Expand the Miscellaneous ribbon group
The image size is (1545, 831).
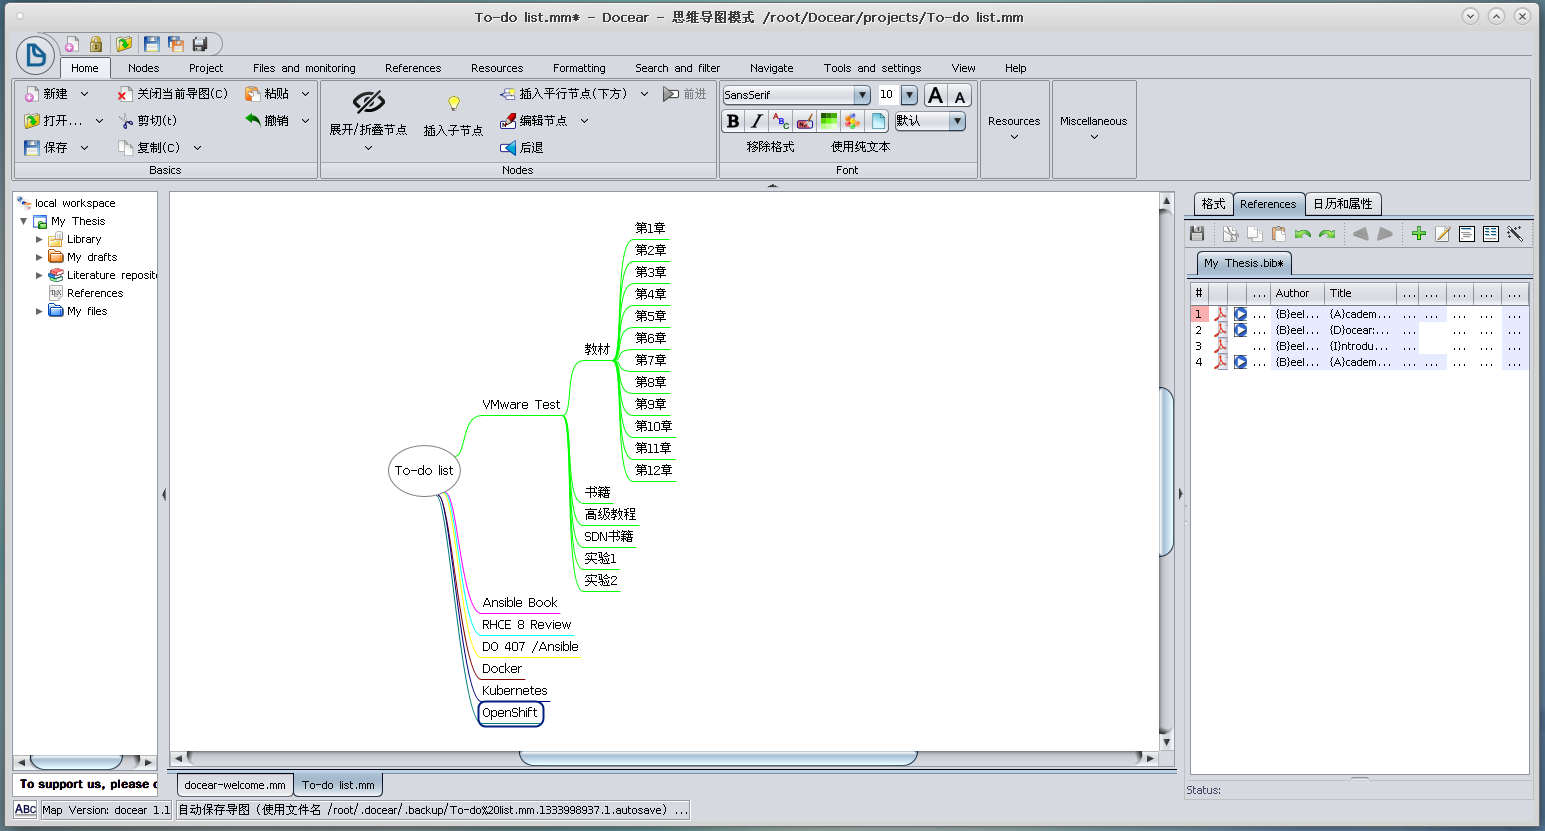tap(1094, 128)
